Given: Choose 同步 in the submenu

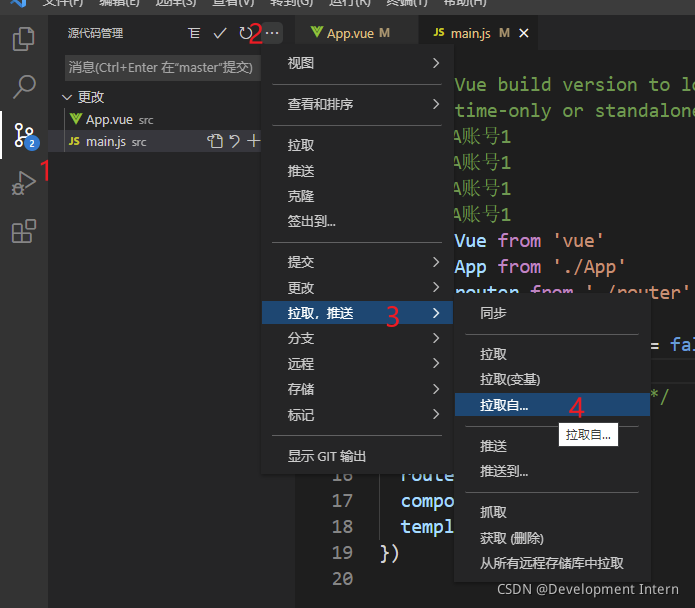Looking at the screenshot, I should (x=552, y=313).
